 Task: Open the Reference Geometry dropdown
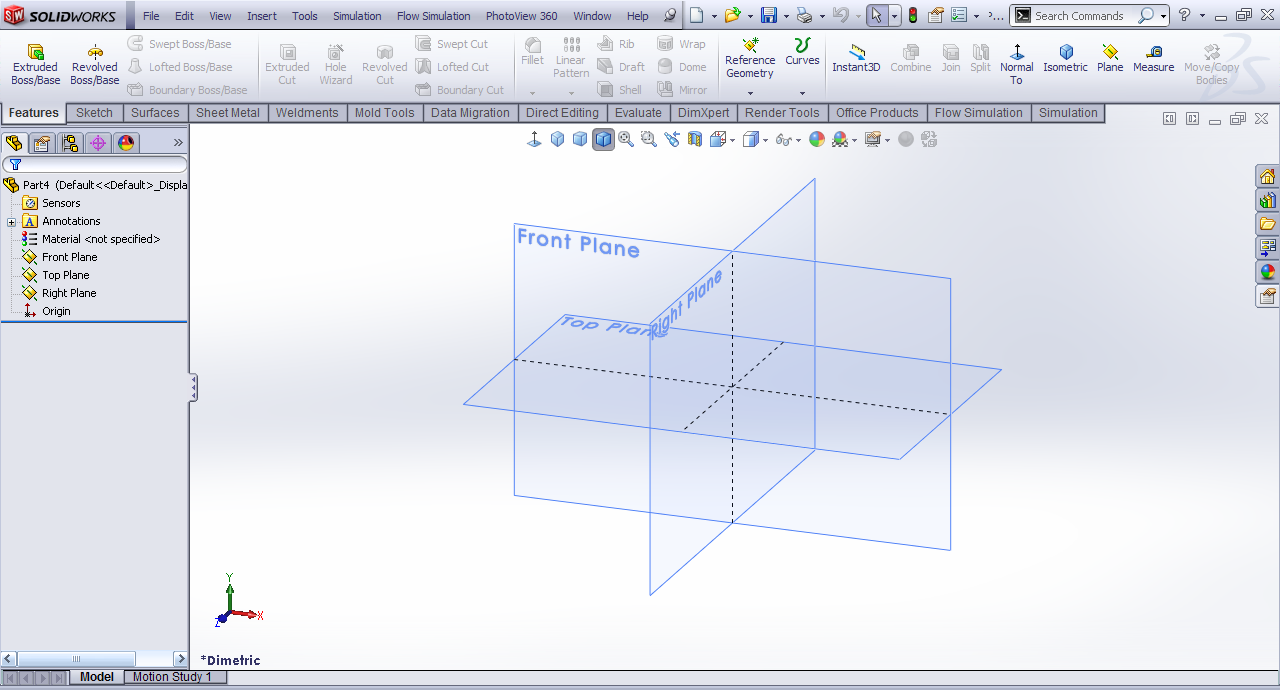[750, 93]
